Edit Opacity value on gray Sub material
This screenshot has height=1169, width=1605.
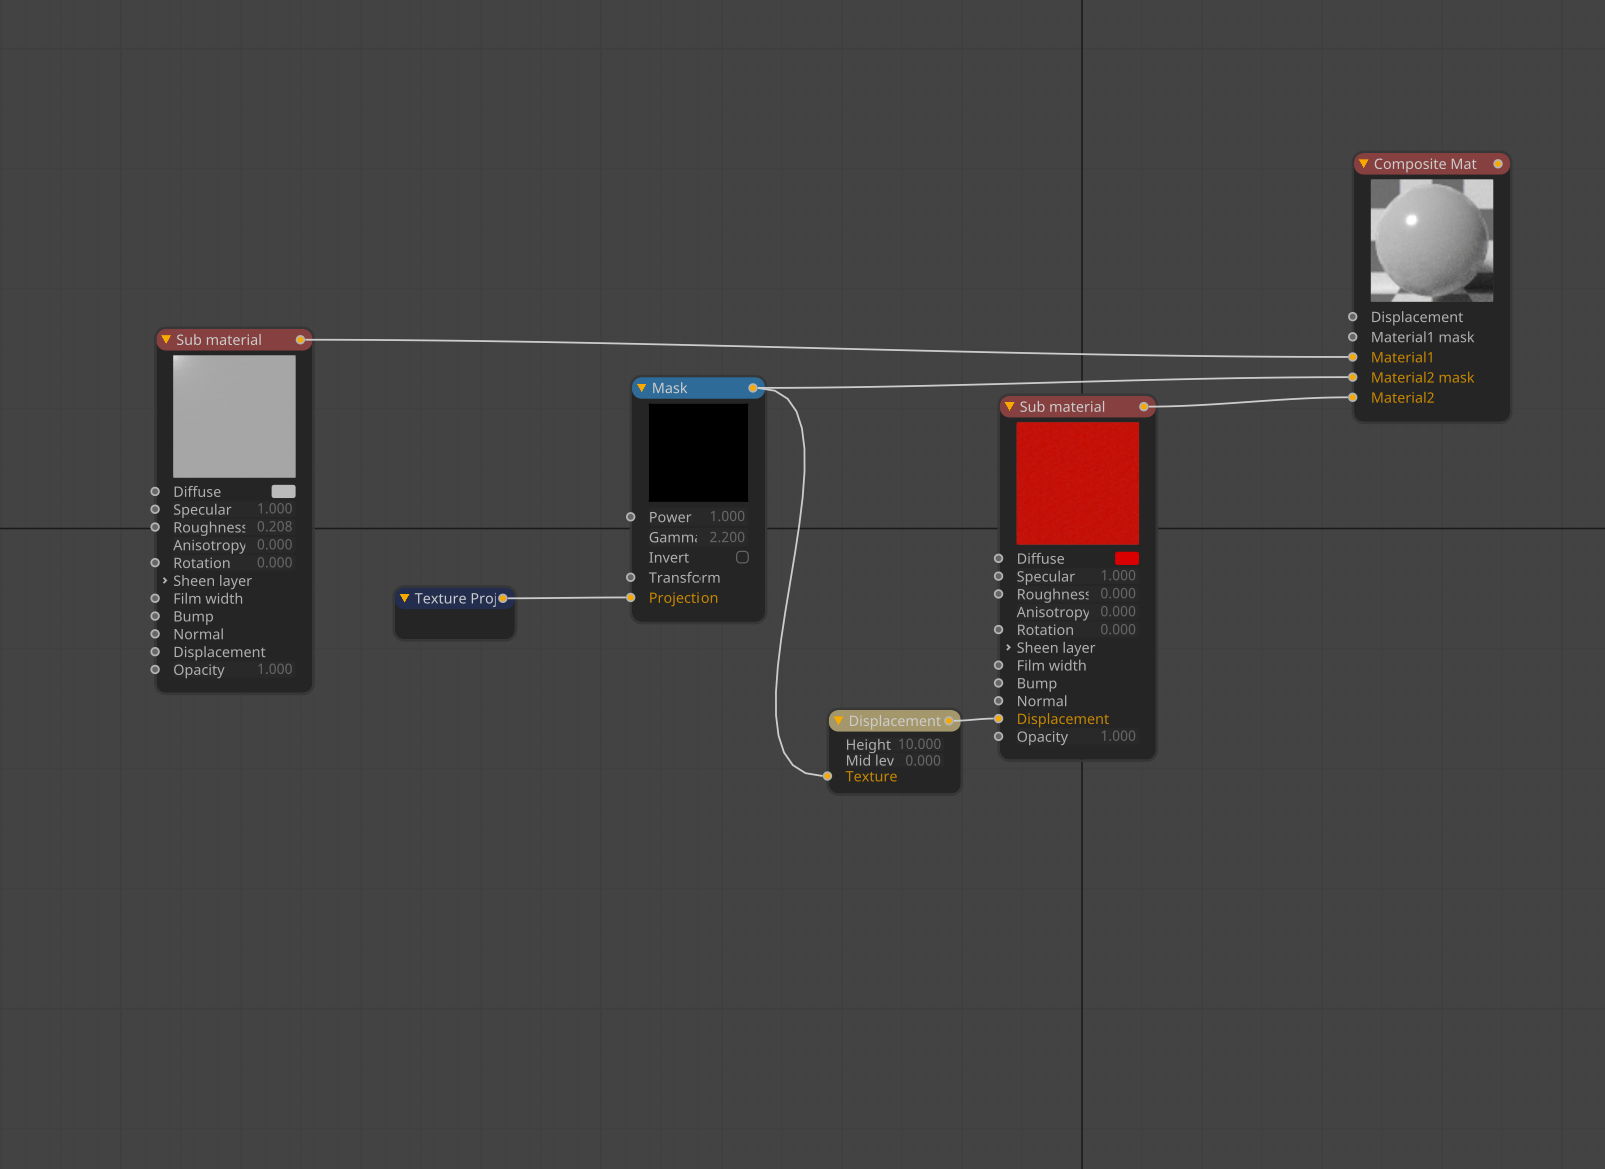pyautogui.click(x=275, y=670)
